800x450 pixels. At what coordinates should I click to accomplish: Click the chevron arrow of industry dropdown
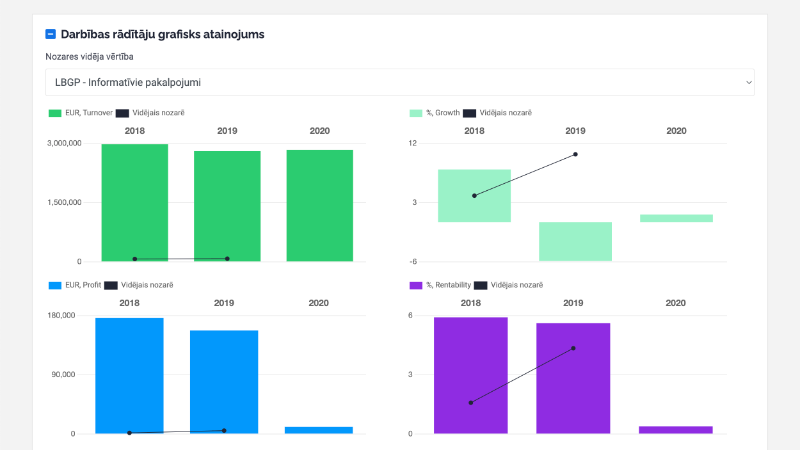(x=749, y=82)
